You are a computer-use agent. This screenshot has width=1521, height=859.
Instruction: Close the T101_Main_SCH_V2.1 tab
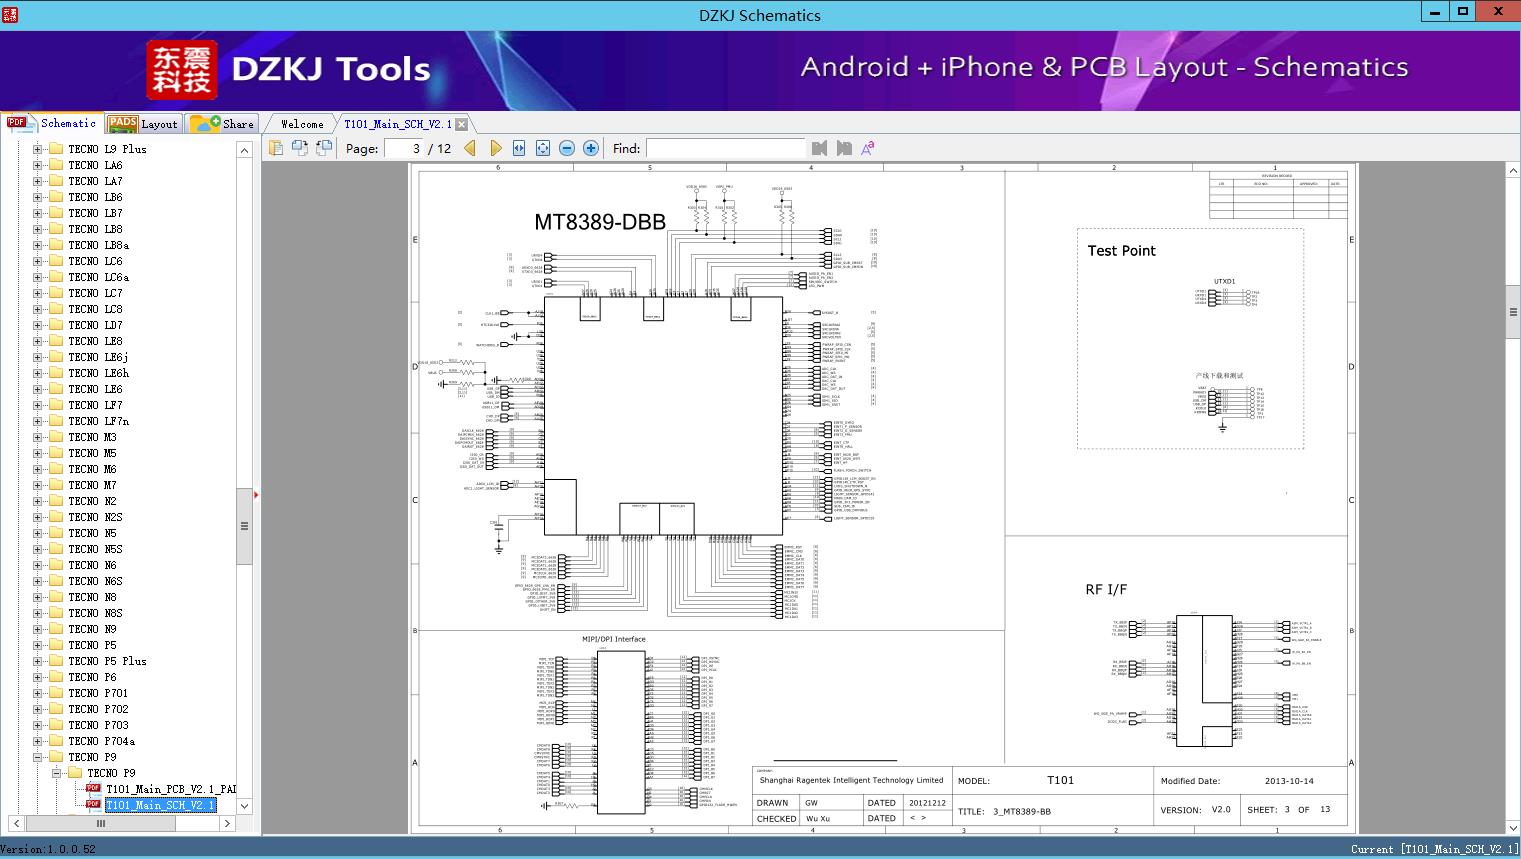[461, 125]
